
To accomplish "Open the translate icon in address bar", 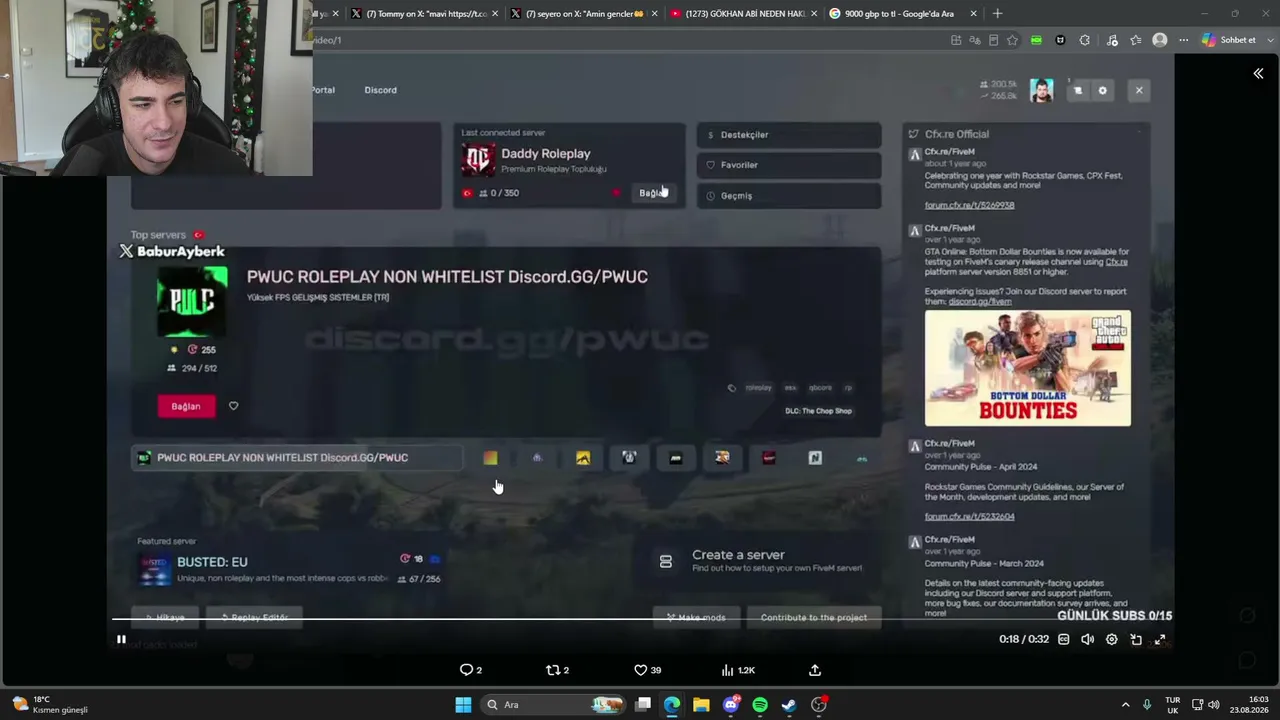I will tap(975, 40).
